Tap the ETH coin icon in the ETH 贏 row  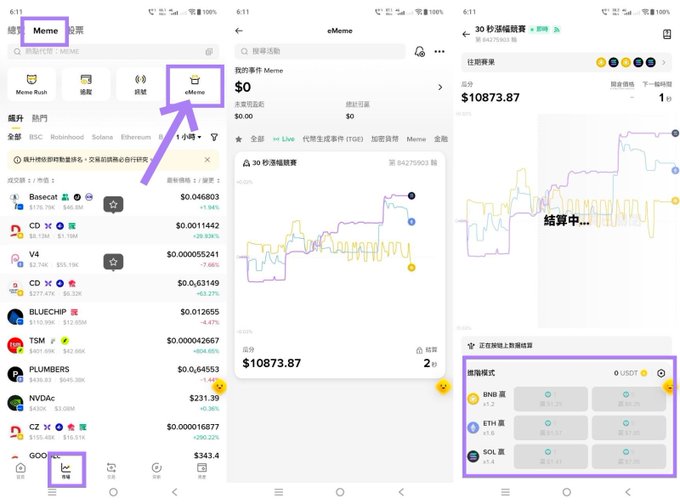tap(473, 427)
